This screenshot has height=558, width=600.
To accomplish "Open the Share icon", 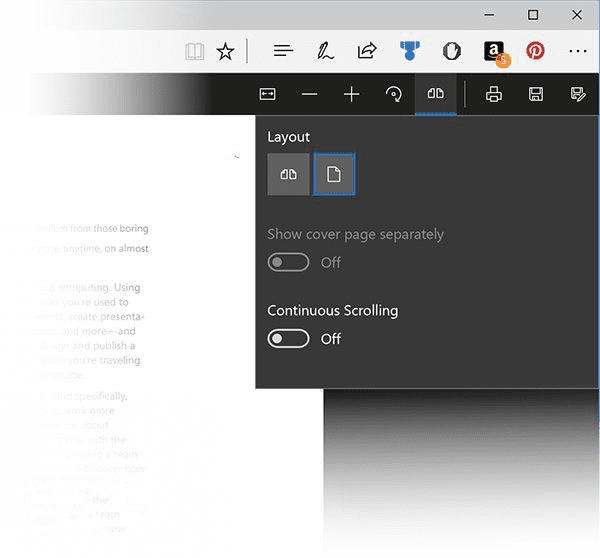I will [x=367, y=51].
